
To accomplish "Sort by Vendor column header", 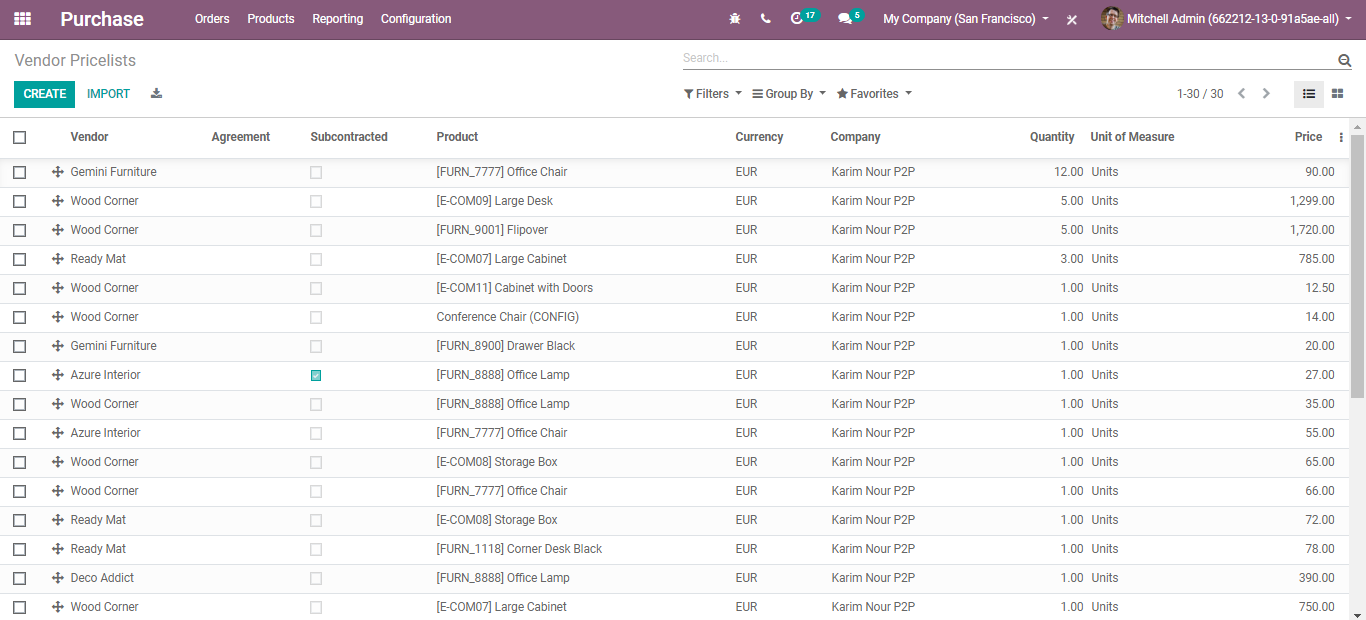I will pos(89,137).
